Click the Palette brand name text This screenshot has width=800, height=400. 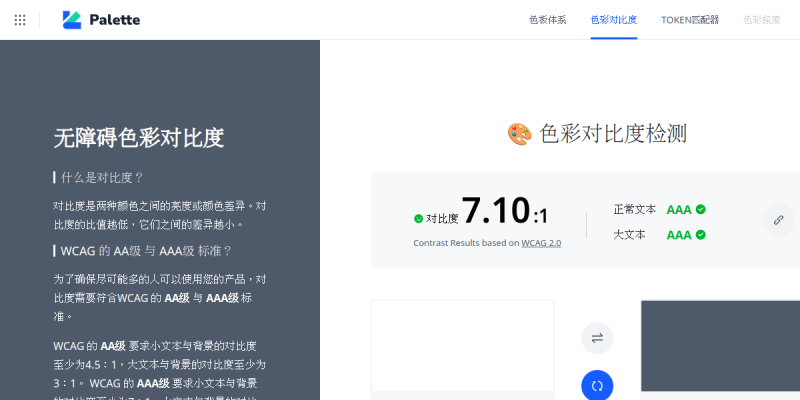coord(114,20)
